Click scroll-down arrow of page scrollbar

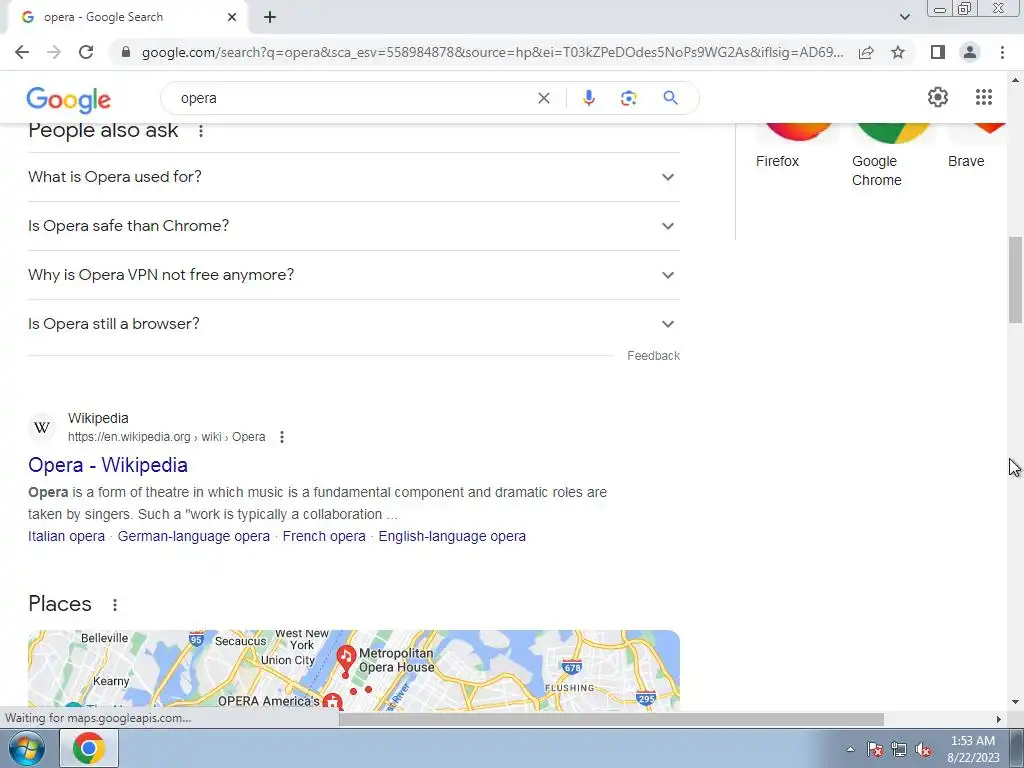pyautogui.click(x=1016, y=703)
